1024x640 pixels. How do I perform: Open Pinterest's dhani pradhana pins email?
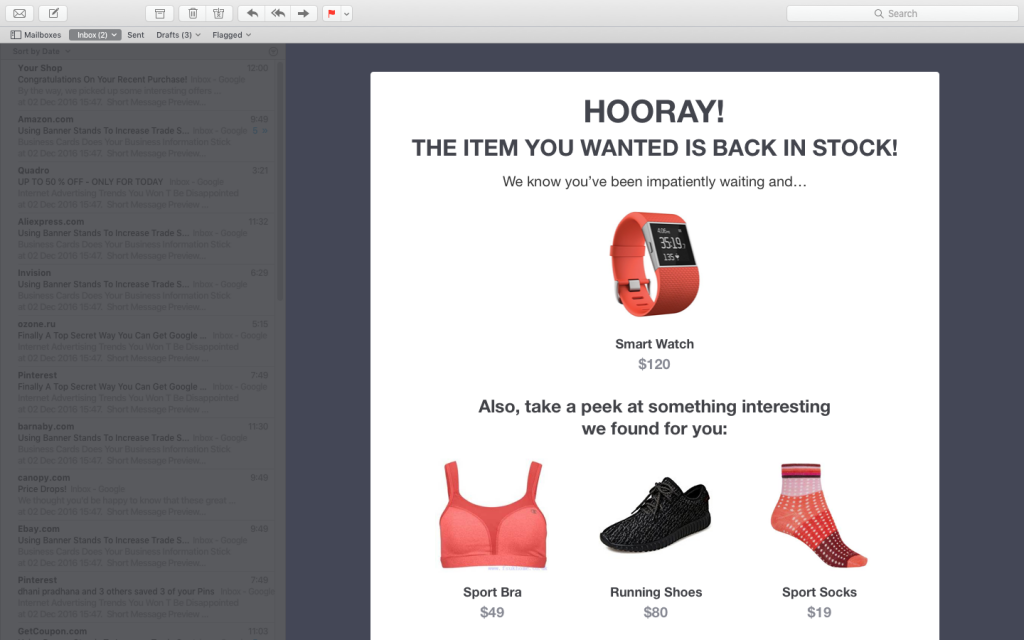coord(142,597)
